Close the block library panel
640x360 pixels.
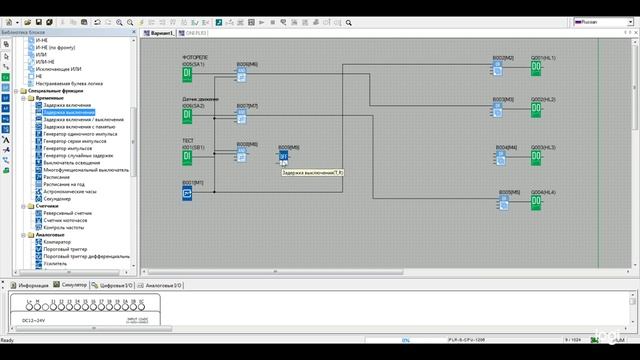click(134, 32)
